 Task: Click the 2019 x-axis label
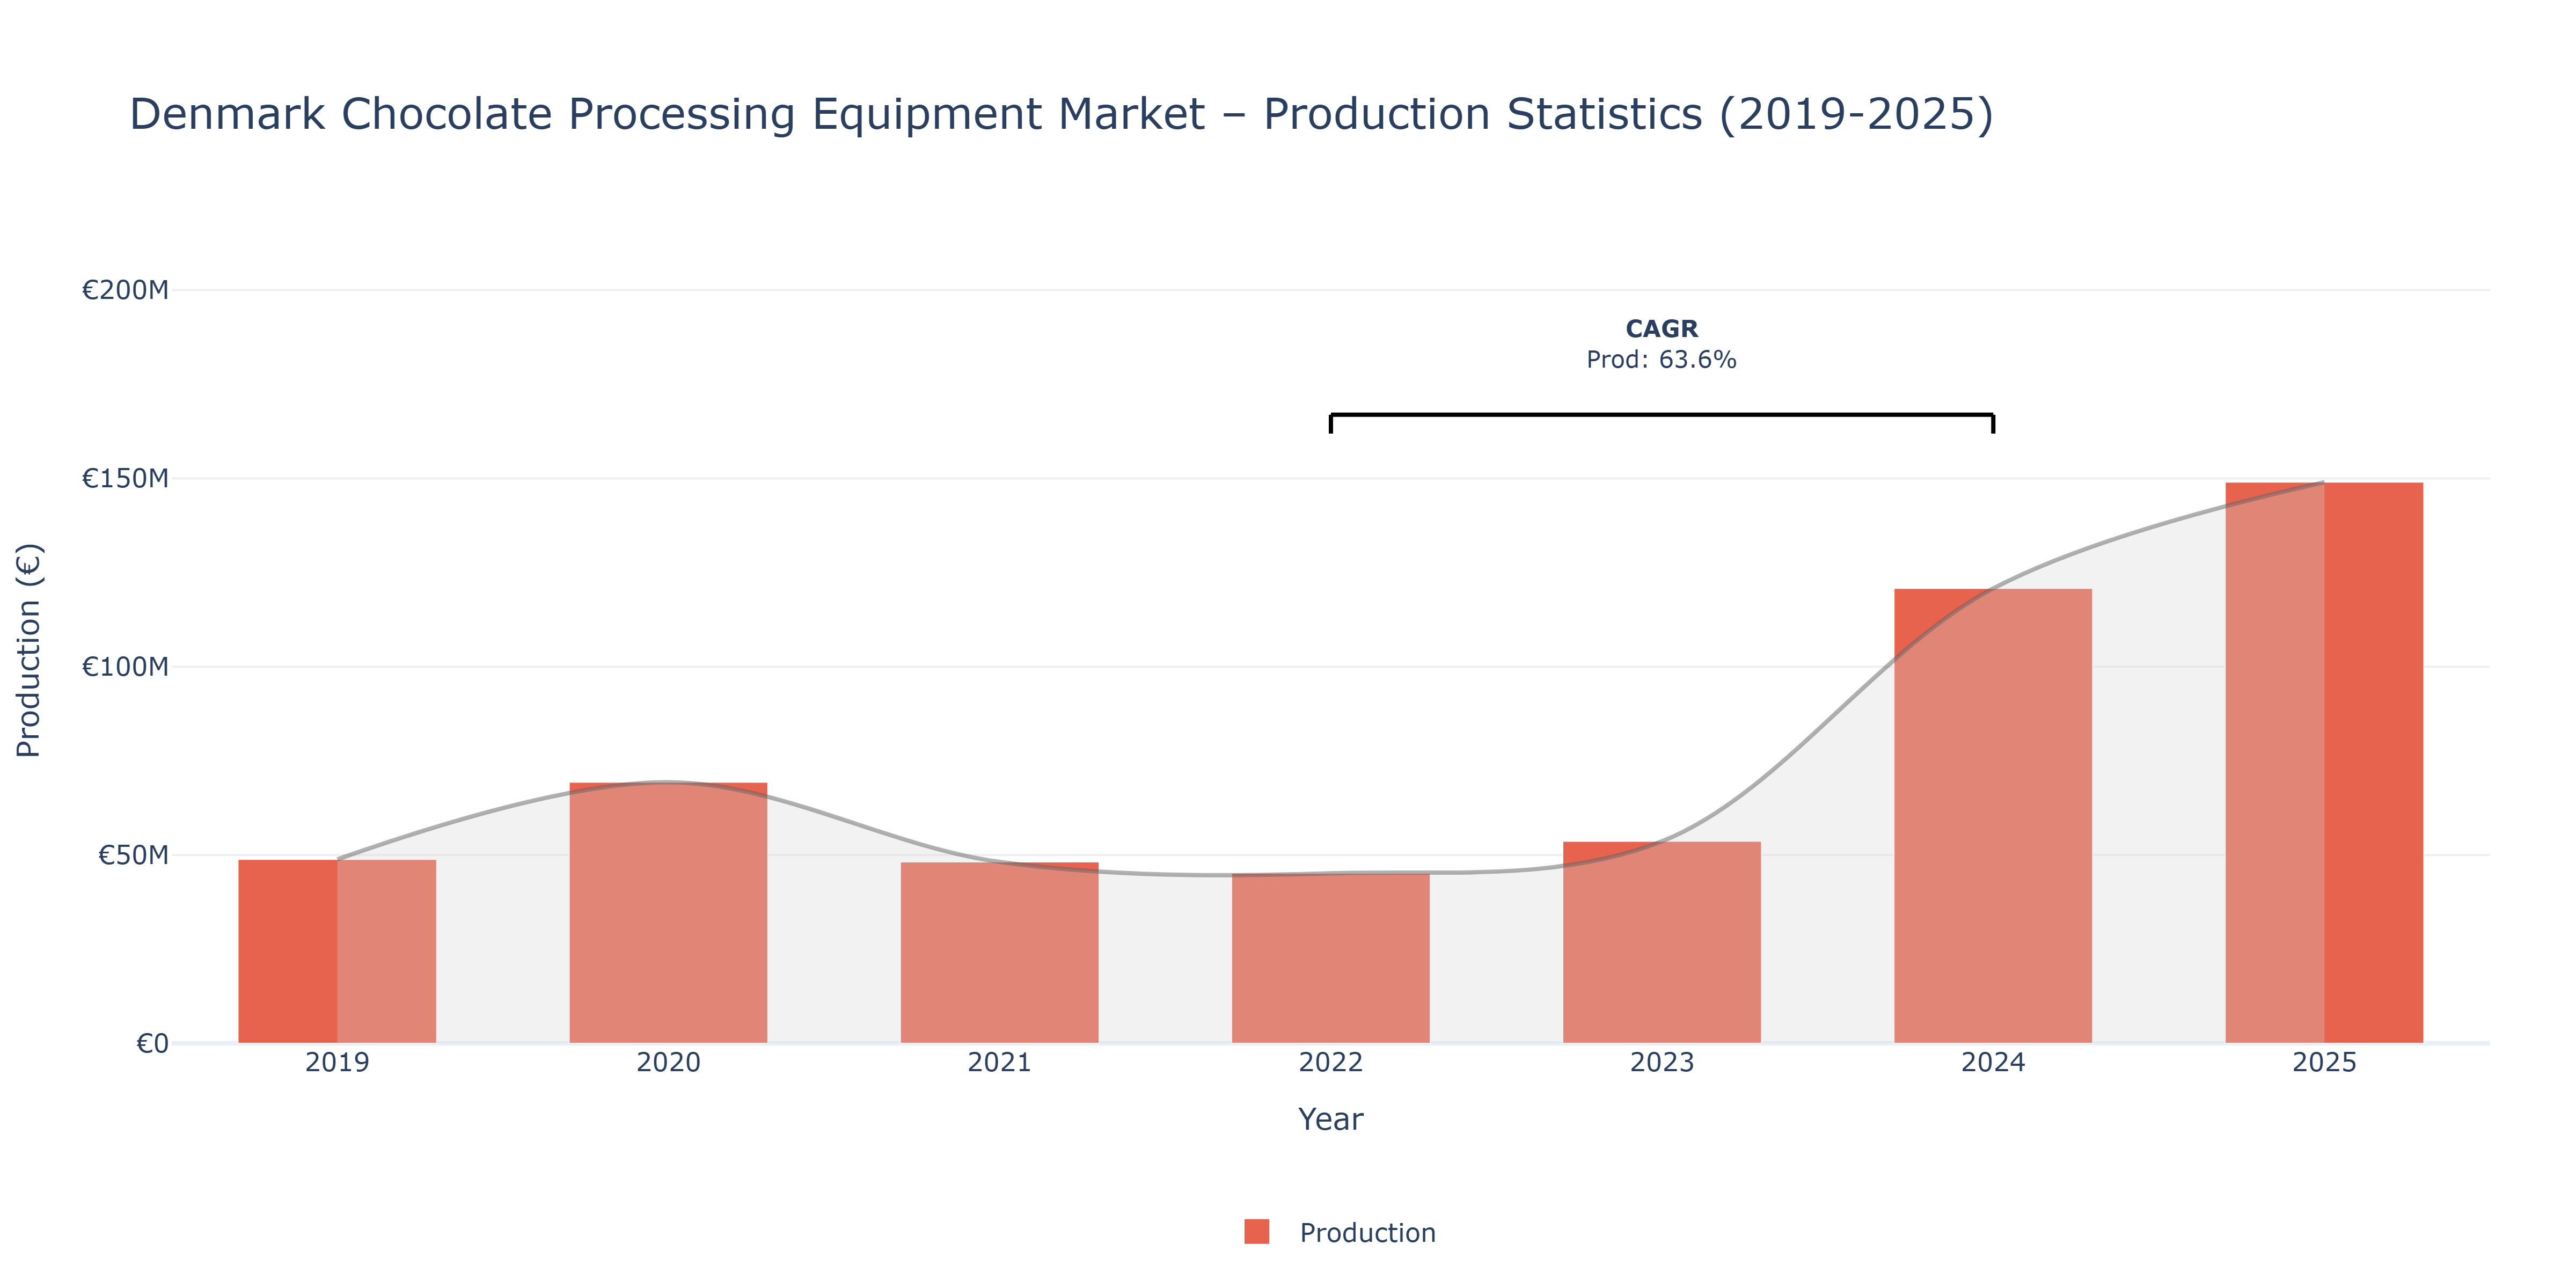[x=337, y=1062]
